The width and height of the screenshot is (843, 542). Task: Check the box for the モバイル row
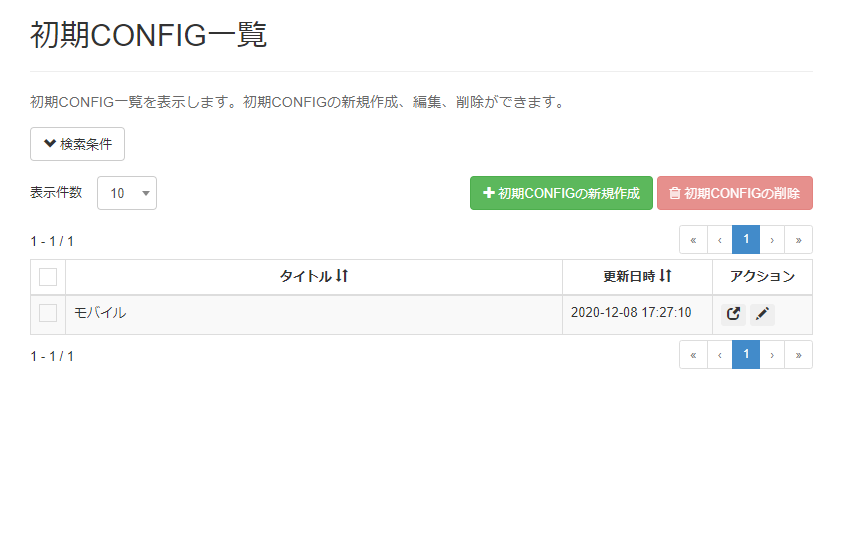[x=48, y=313]
